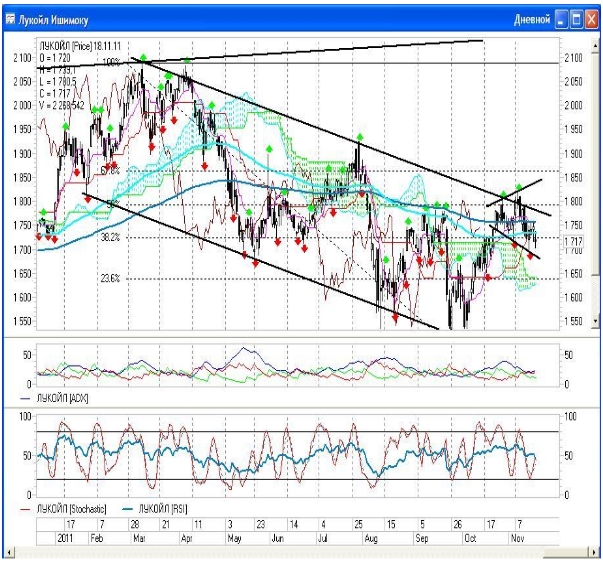
Task: Click the Jun month label on time axis
Action: (278, 538)
